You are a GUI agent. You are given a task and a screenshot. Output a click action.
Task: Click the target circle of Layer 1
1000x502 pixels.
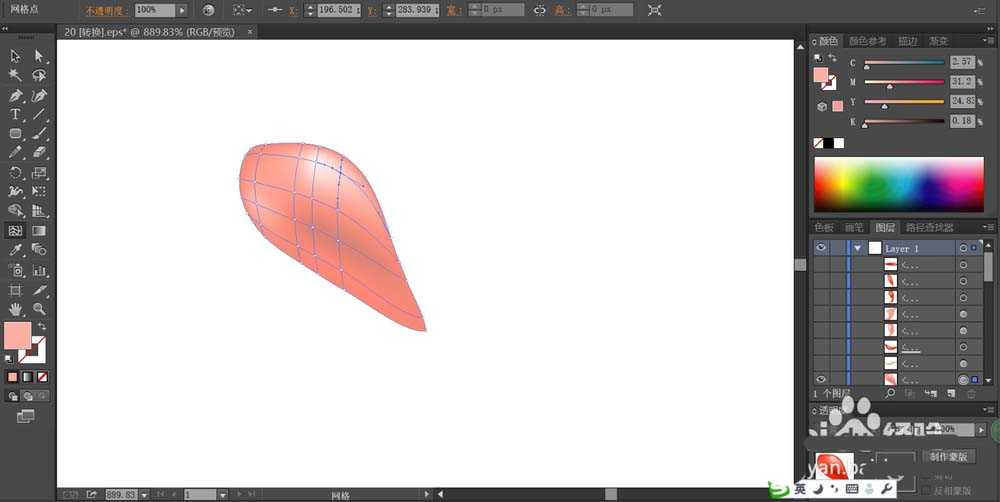963,248
